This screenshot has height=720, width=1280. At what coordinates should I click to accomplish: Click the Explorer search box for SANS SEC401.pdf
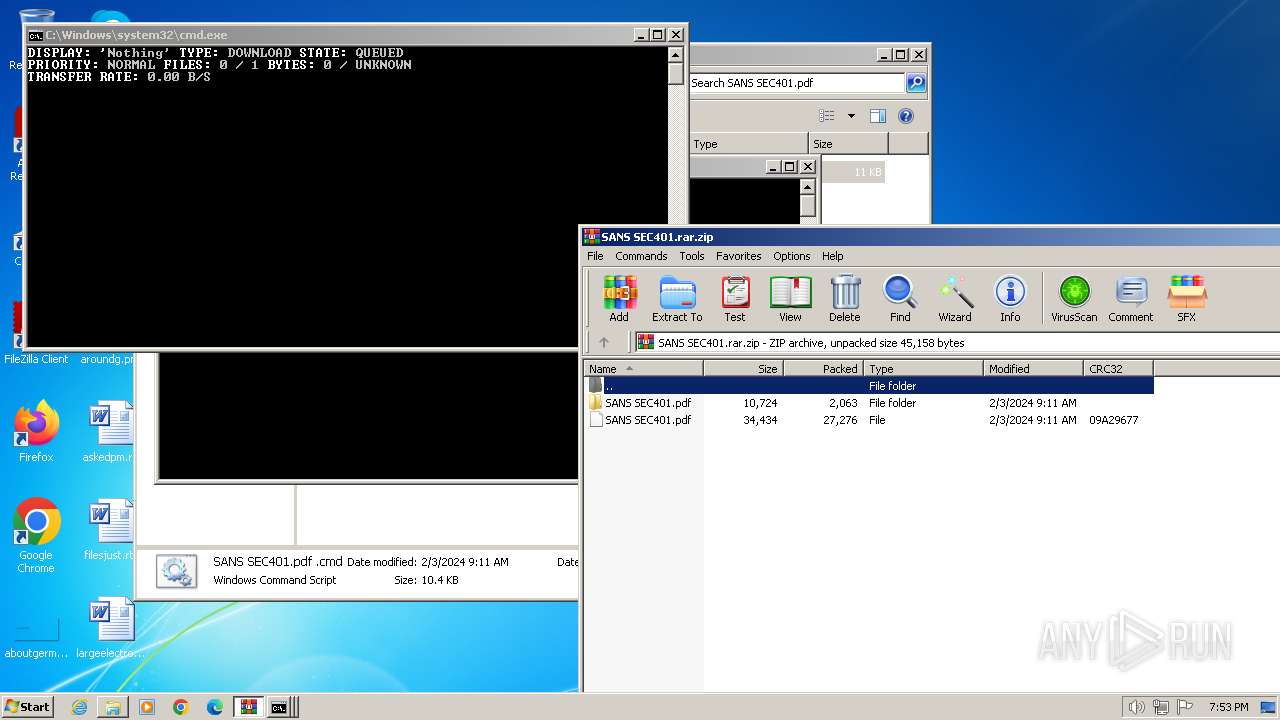click(x=797, y=83)
